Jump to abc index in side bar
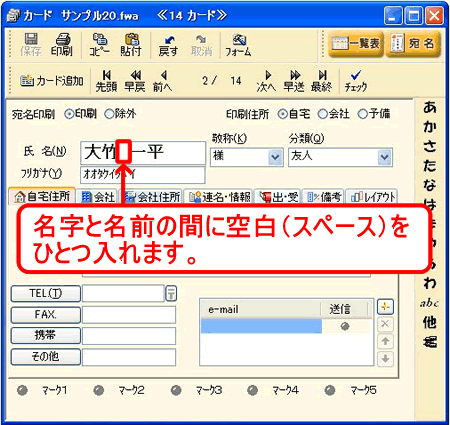This screenshot has width=450, height=425. point(430,303)
